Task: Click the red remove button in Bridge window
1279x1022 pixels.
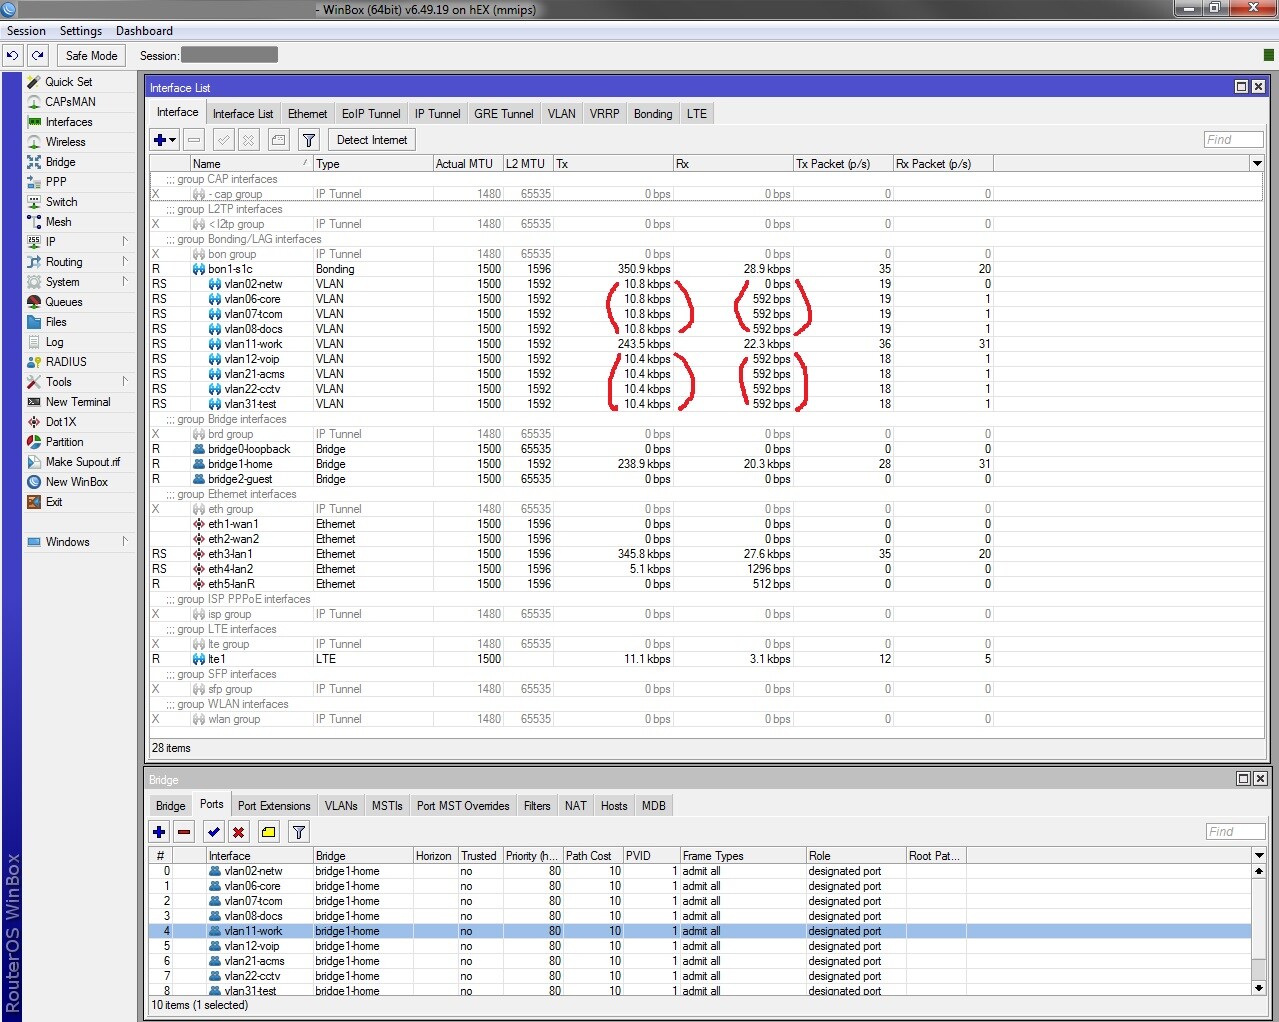Action: coord(184,832)
